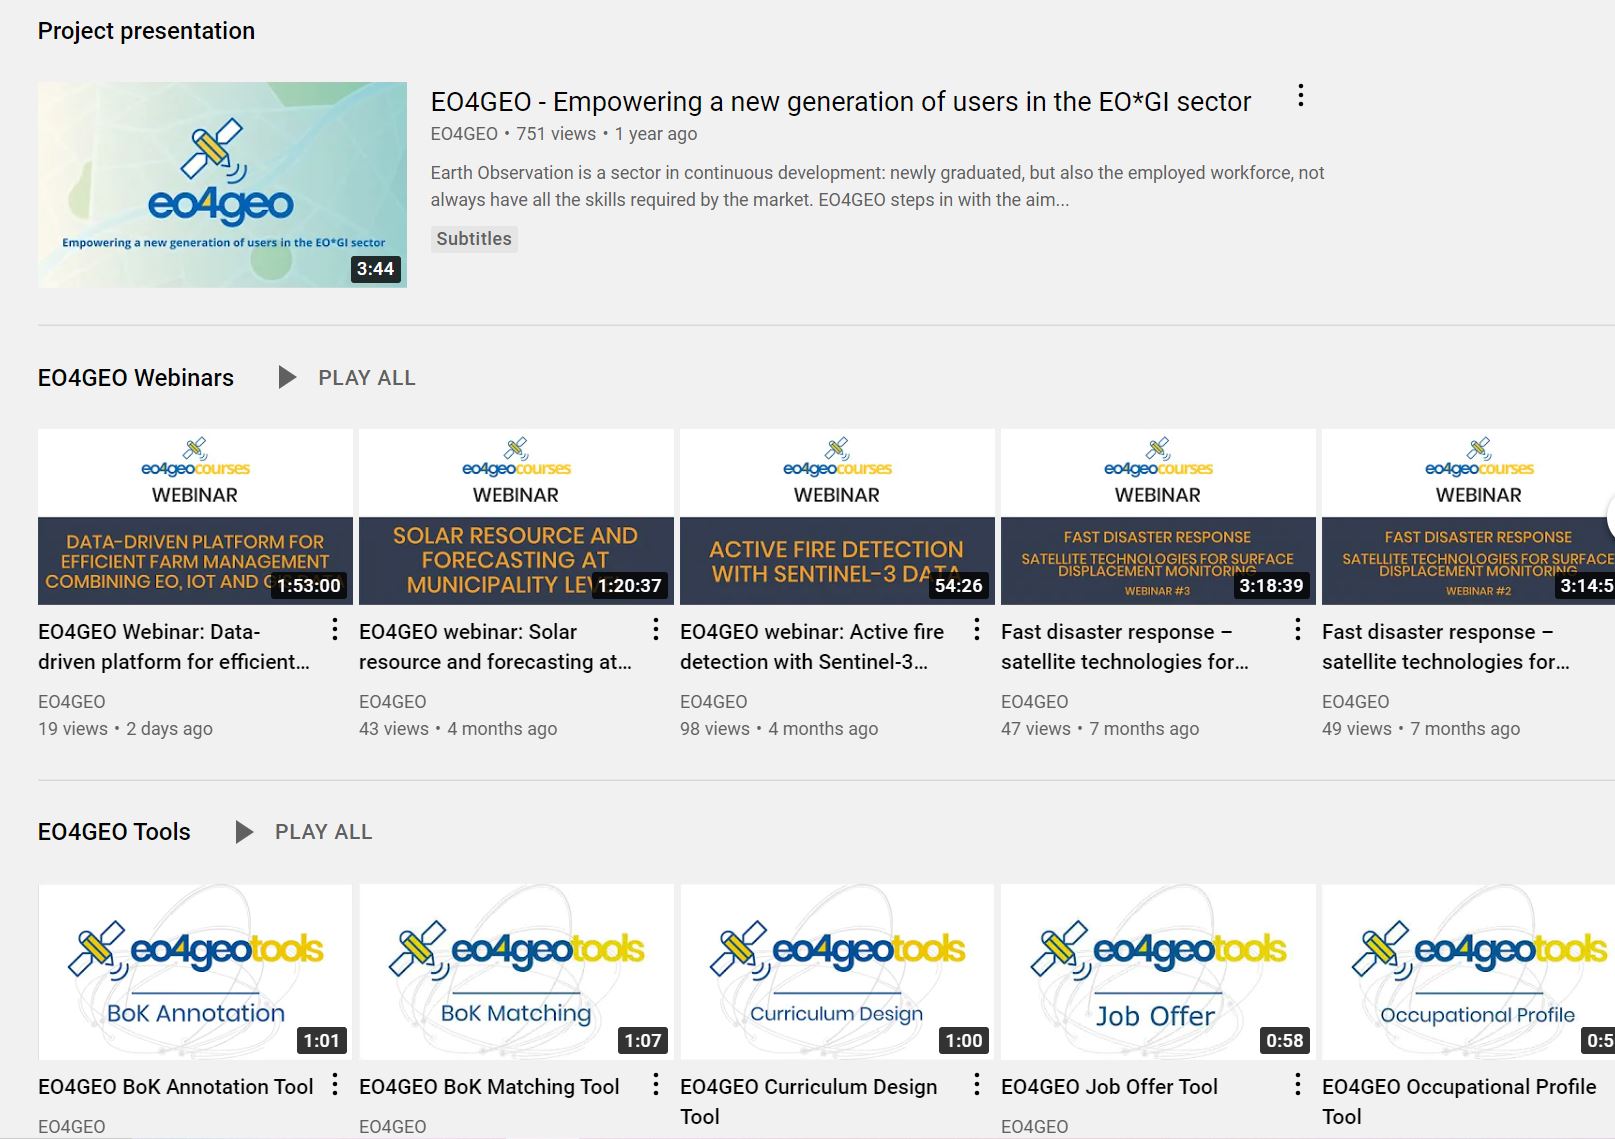Viewport: 1615px width, 1139px height.
Task: Play all EO4GEO Webinars videos
Action: [366, 378]
